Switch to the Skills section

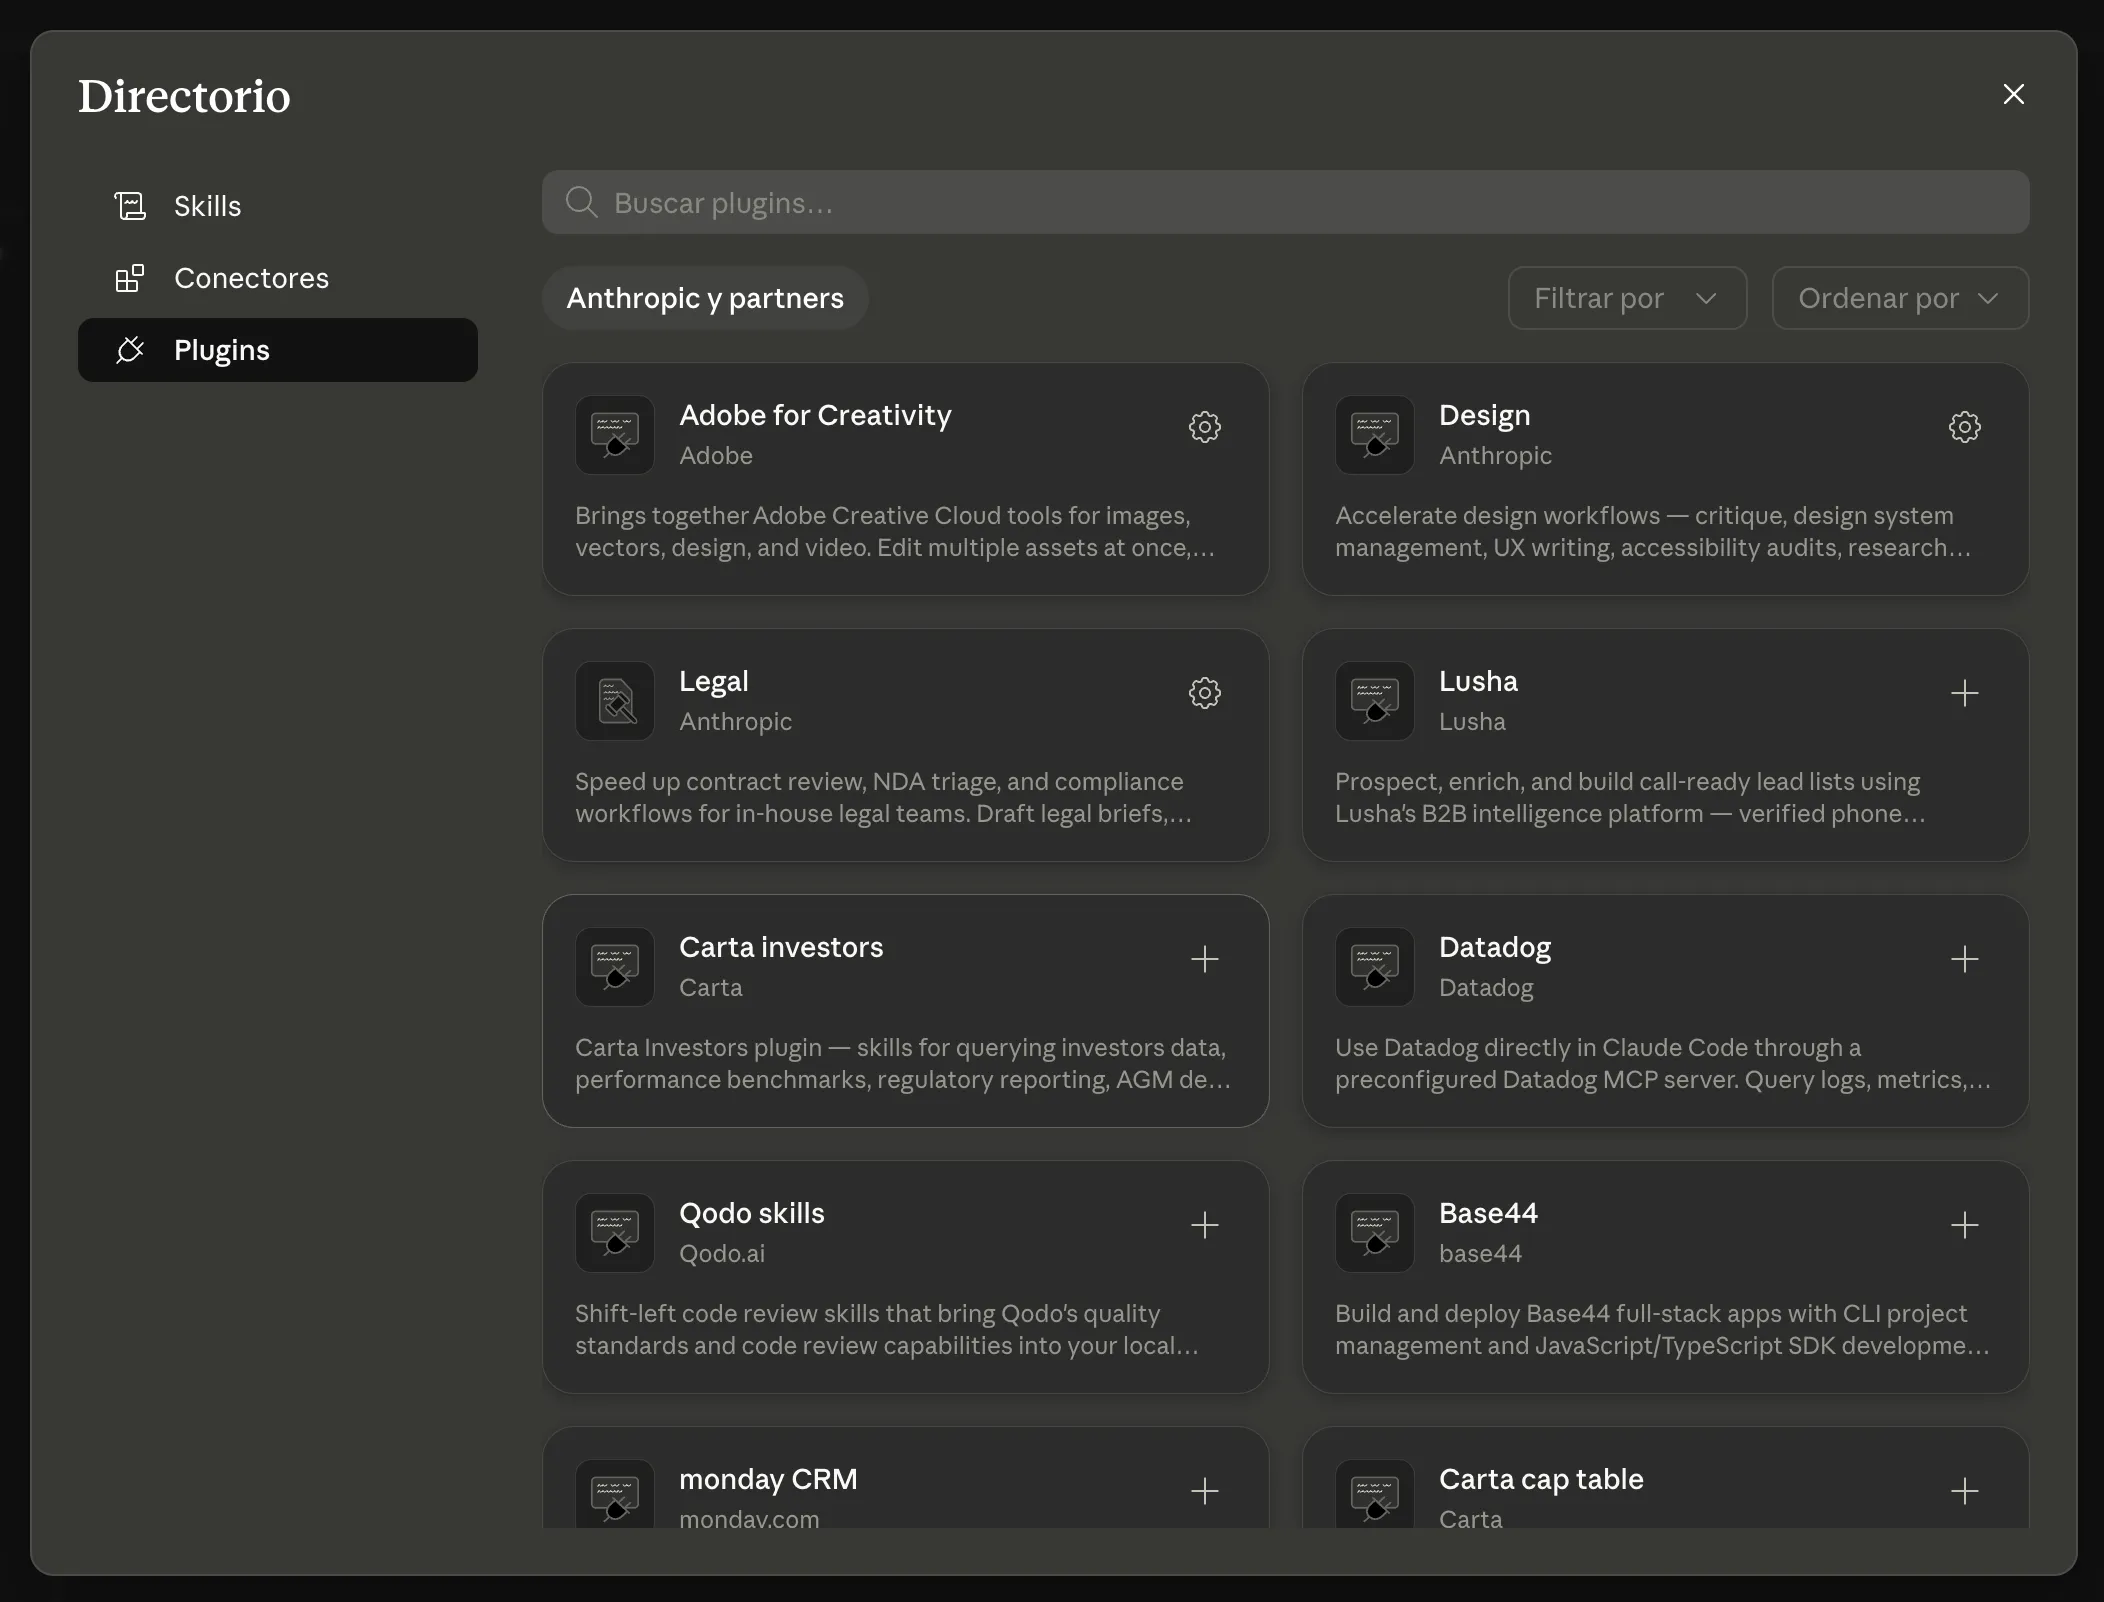point(278,206)
